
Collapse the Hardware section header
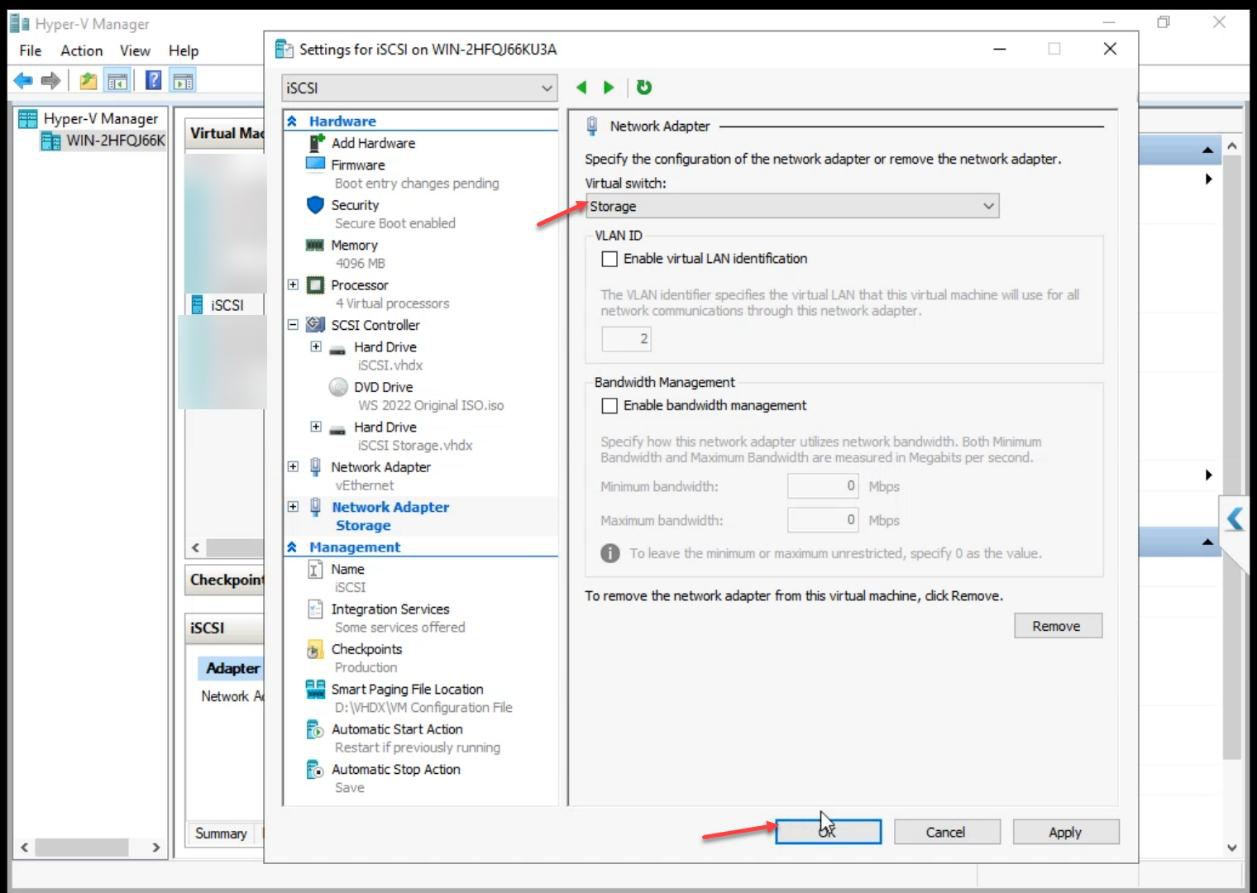(293, 121)
